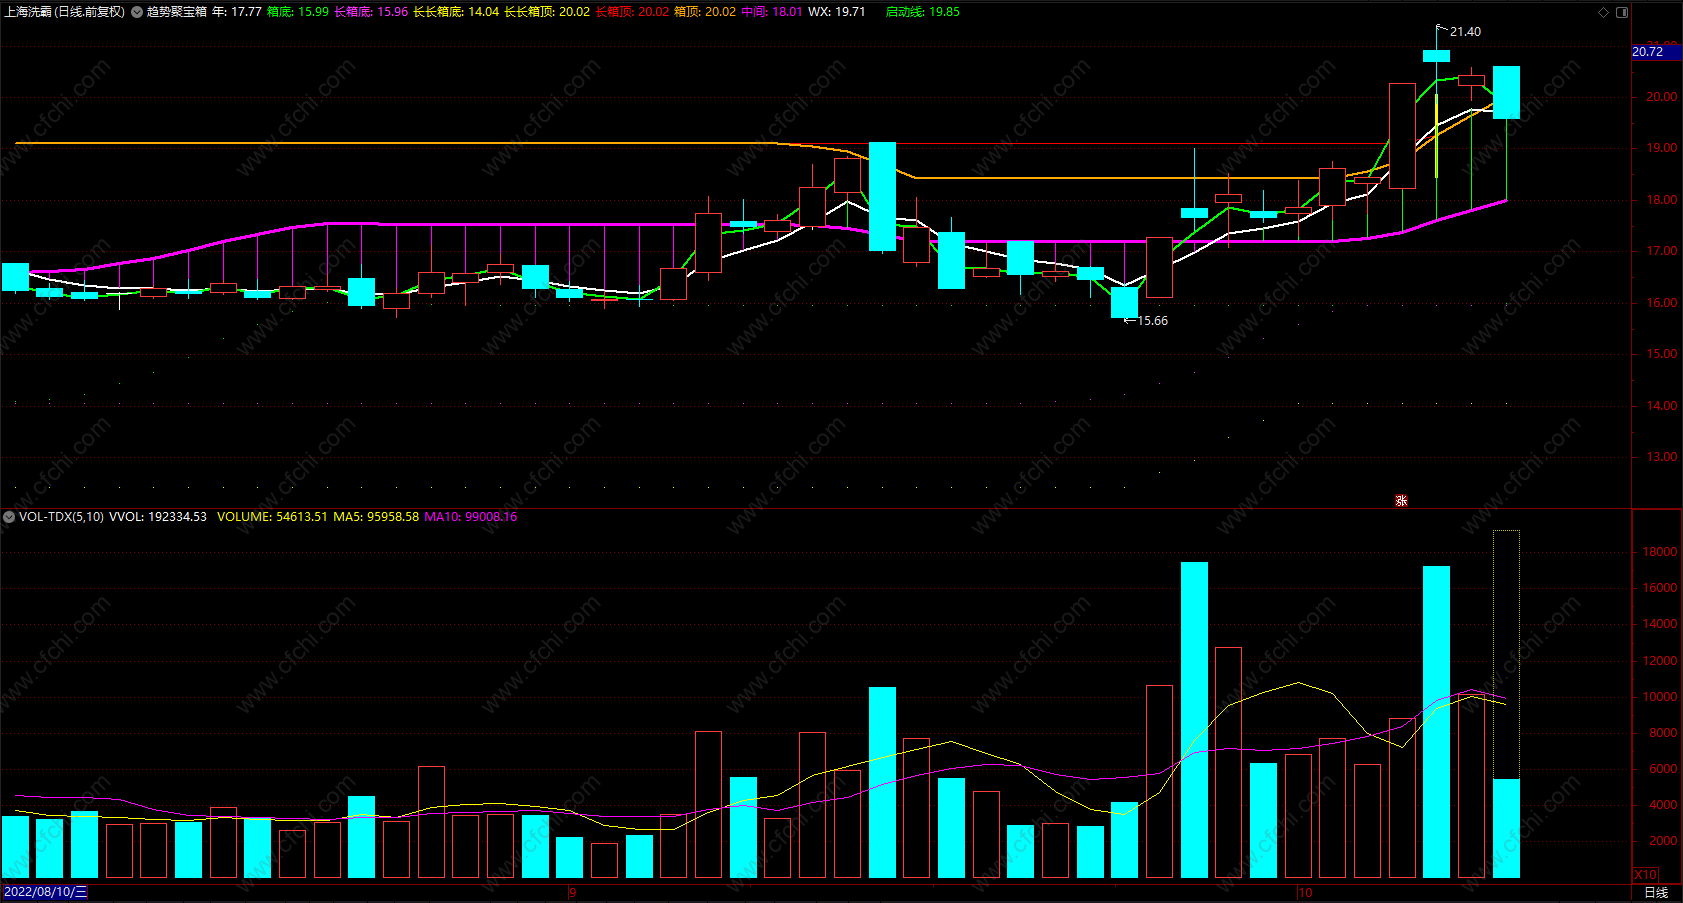Click the 中间: 18.01 value
The image size is (1683, 903).
coord(771,12)
